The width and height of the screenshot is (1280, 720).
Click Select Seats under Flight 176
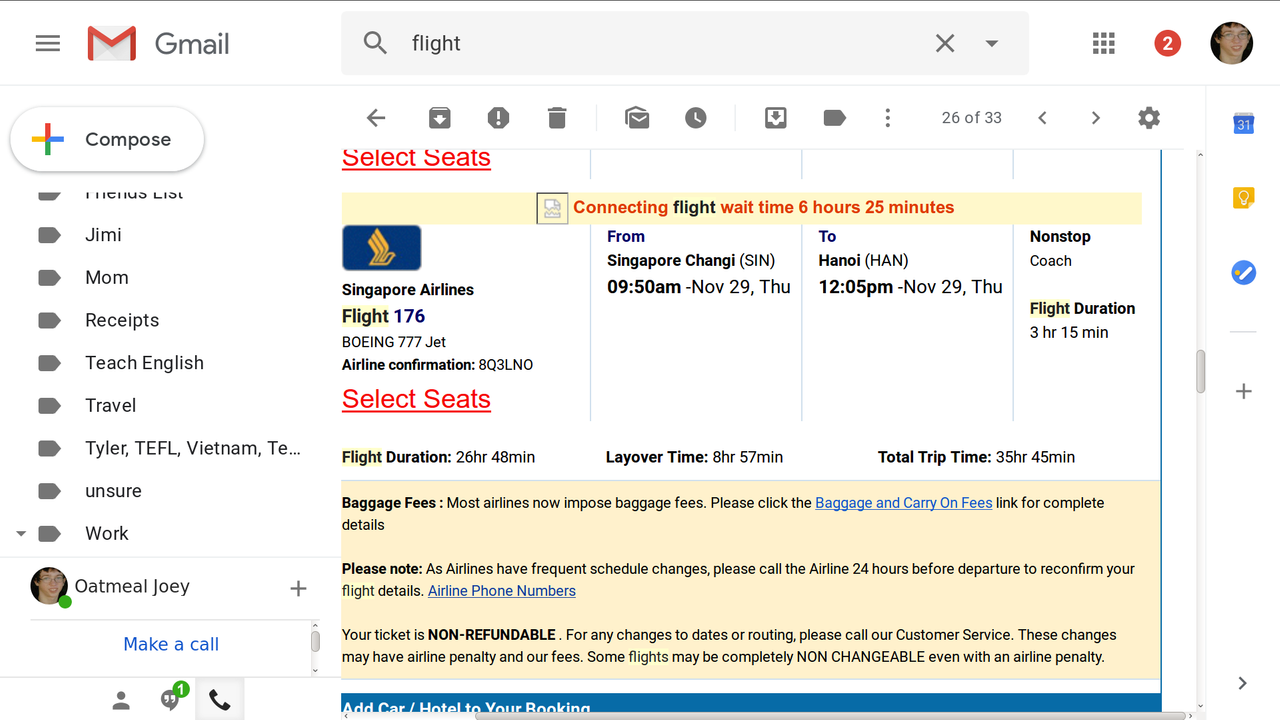pyautogui.click(x=416, y=399)
